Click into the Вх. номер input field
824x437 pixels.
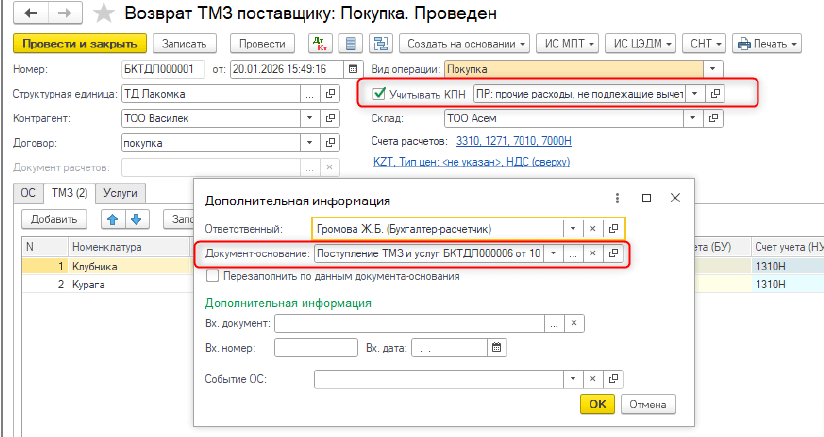pos(315,348)
